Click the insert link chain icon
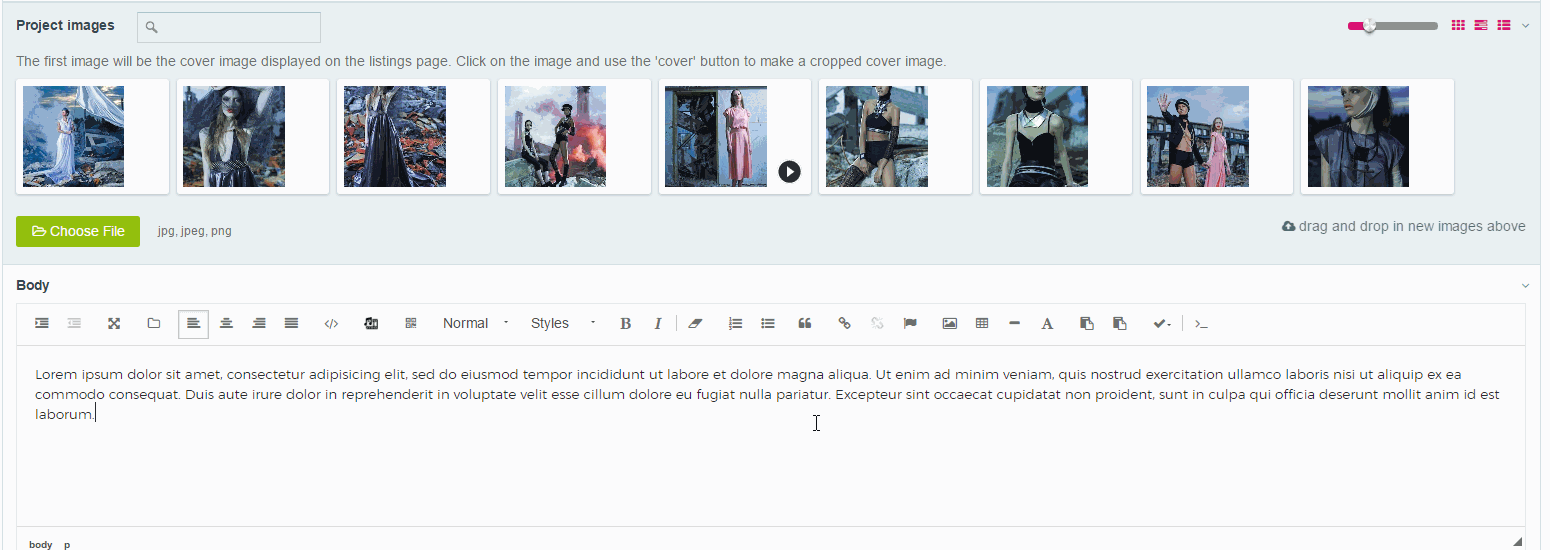The image size is (1550, 550). (844, 324)
